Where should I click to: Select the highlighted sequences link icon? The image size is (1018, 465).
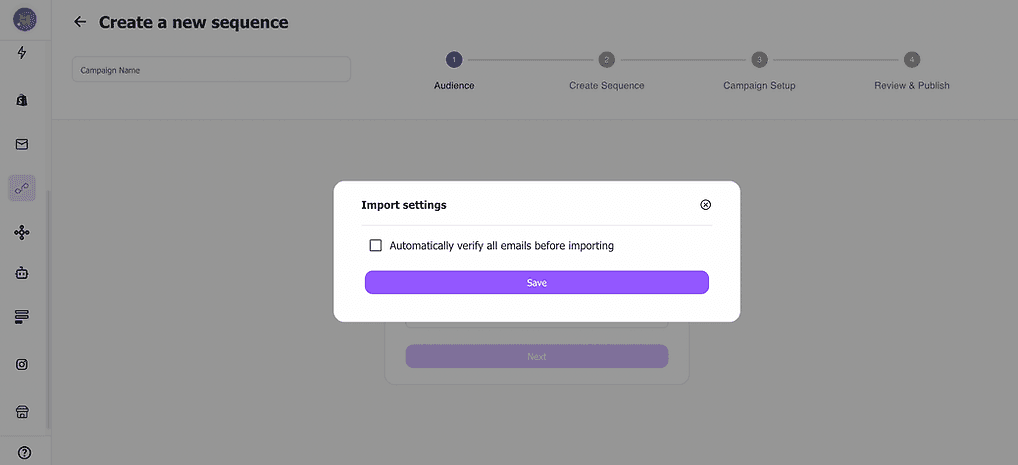click(x=22, y=188)
